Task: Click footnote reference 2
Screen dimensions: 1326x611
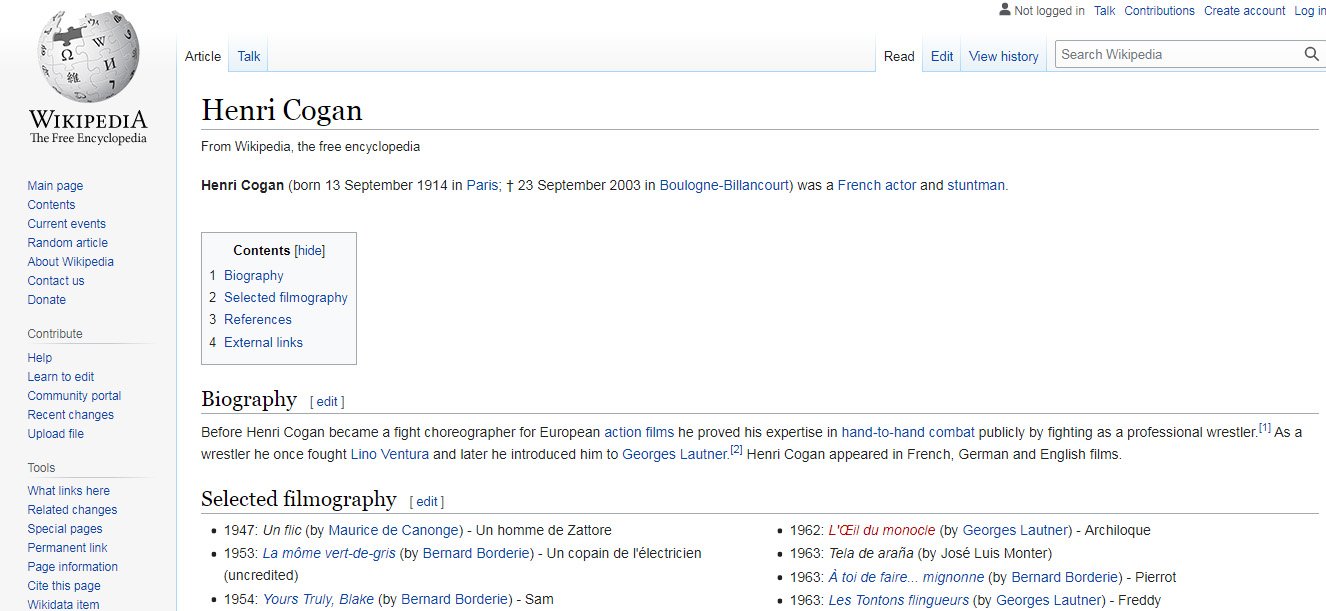Action: click(x=735, y=450)
